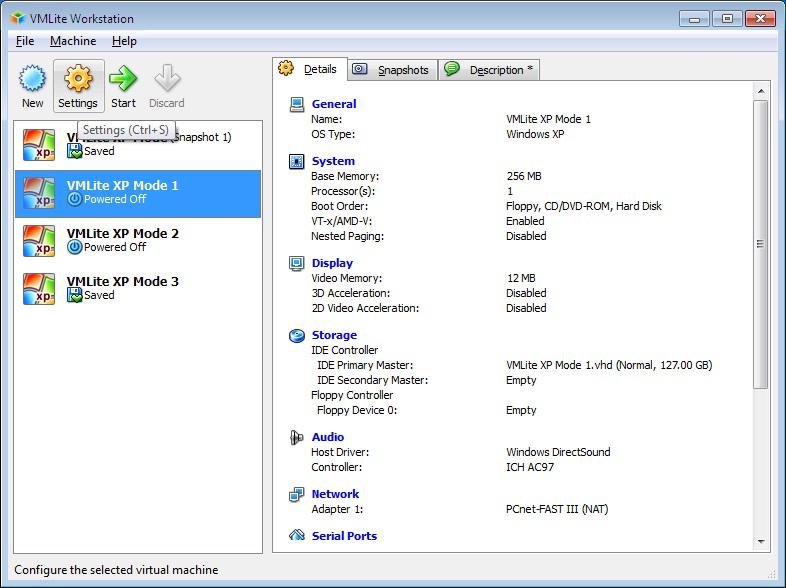Open the System section heading link
The height and width of the screenshot is (588, 786).
[x=333, y=161]
